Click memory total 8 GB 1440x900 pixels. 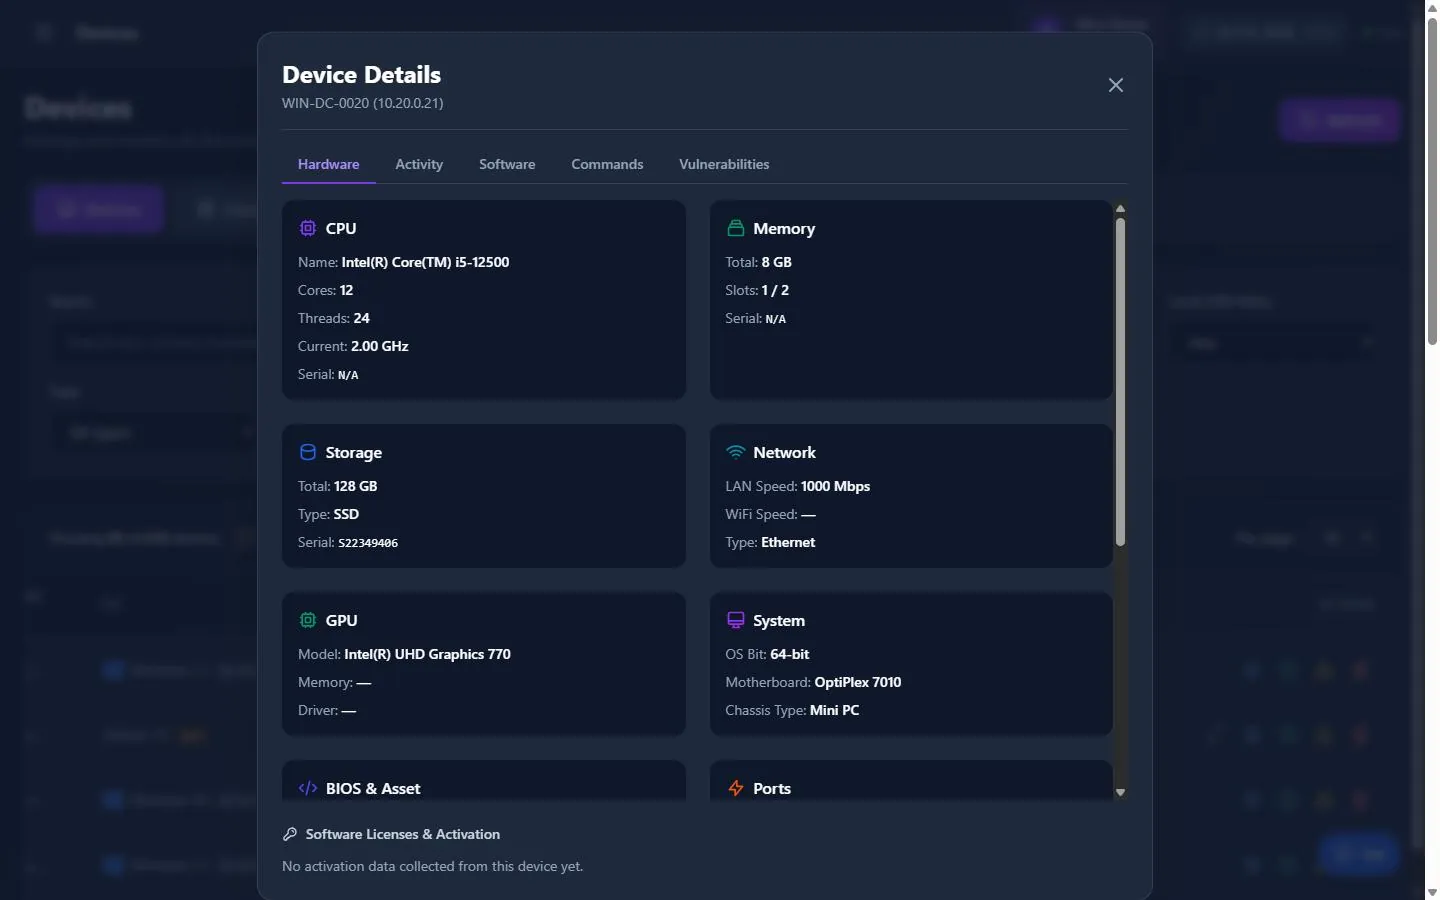[x=776, y=262]
